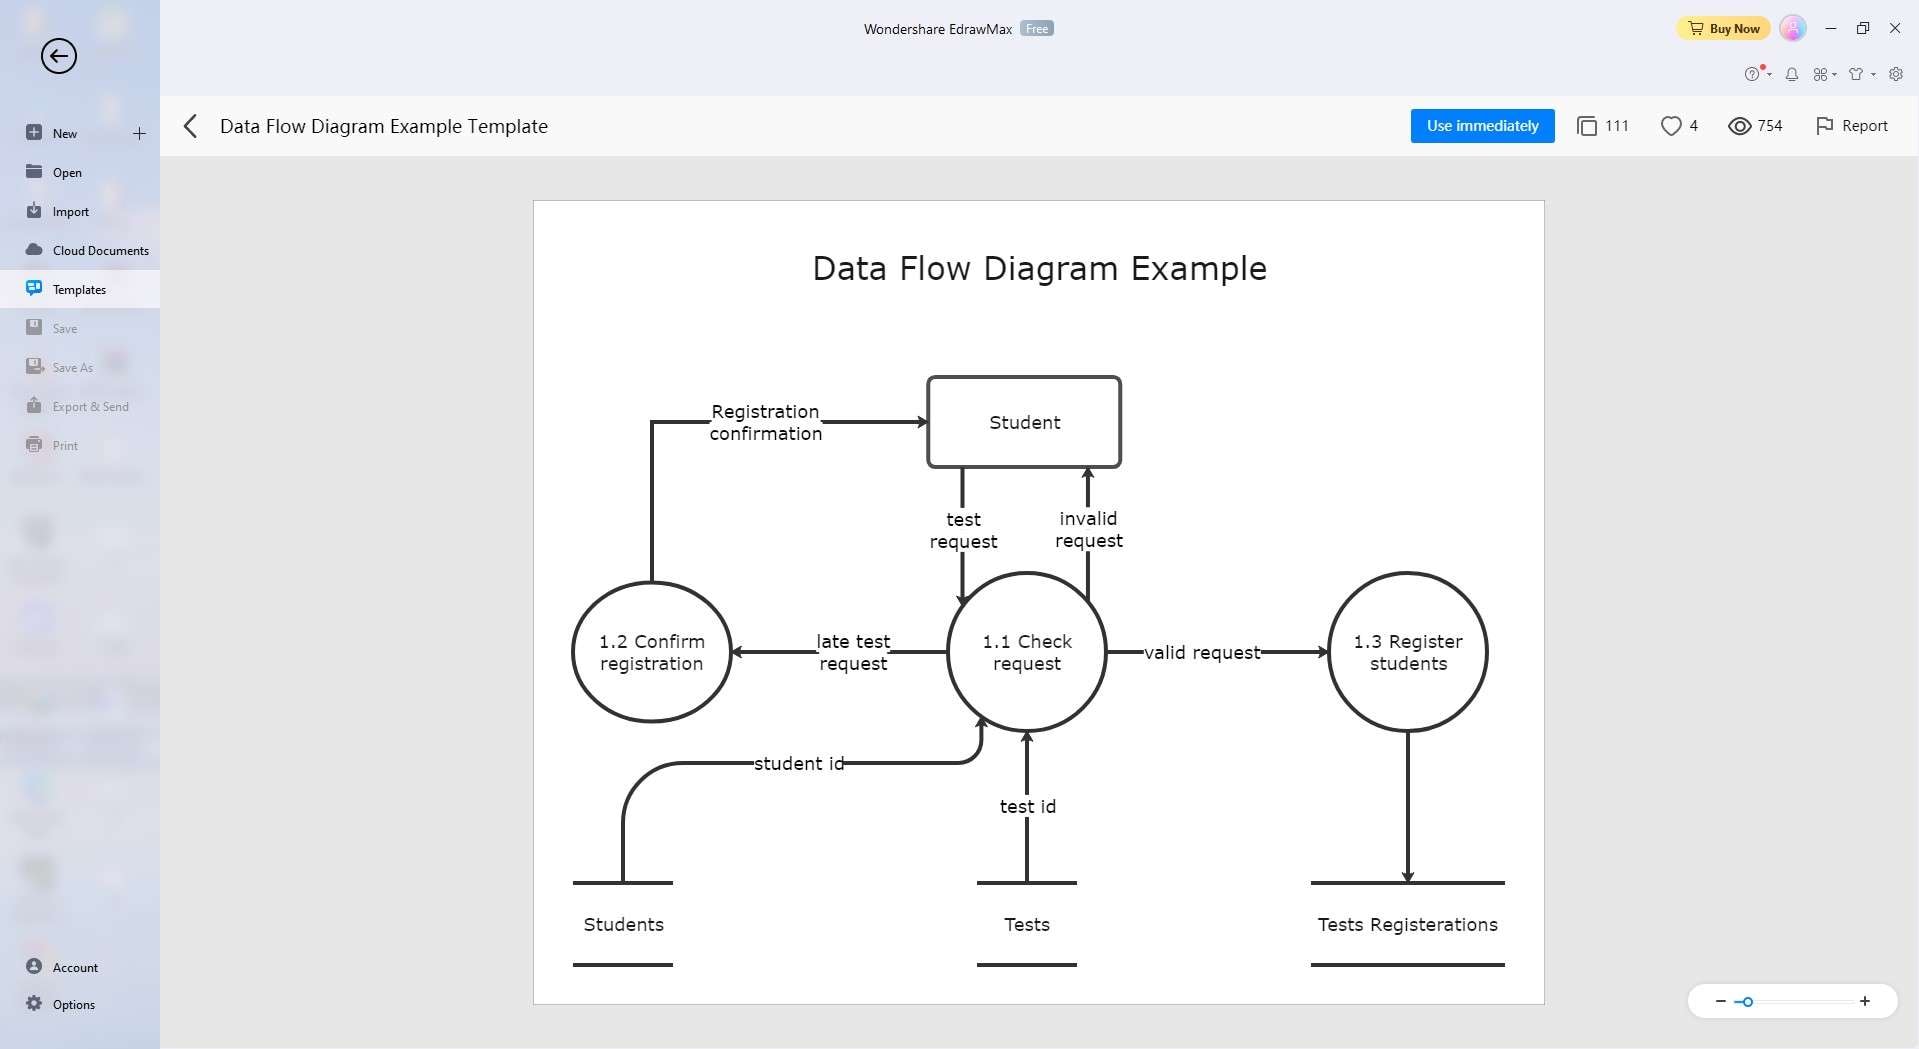Viewport: 1919px width, 1049px height.
Task: Click the plus icon beside New
Action: pos(139,133)
